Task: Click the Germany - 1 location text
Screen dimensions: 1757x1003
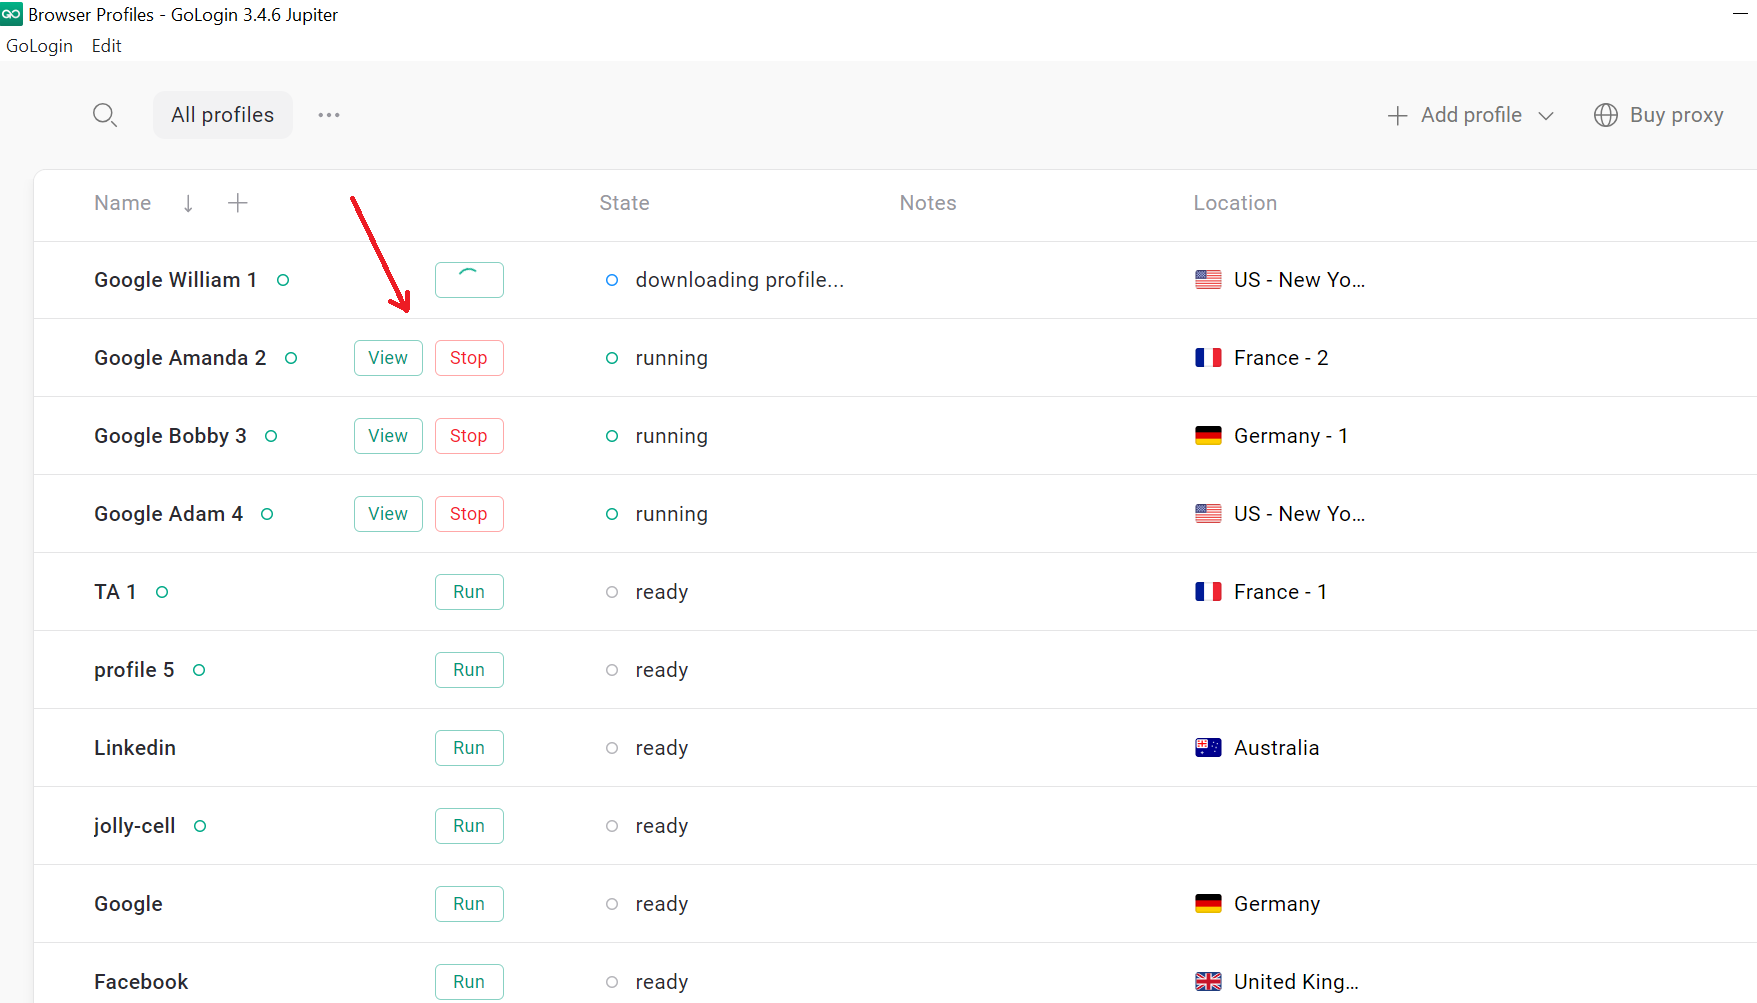Action: [x=1291, y=436]
